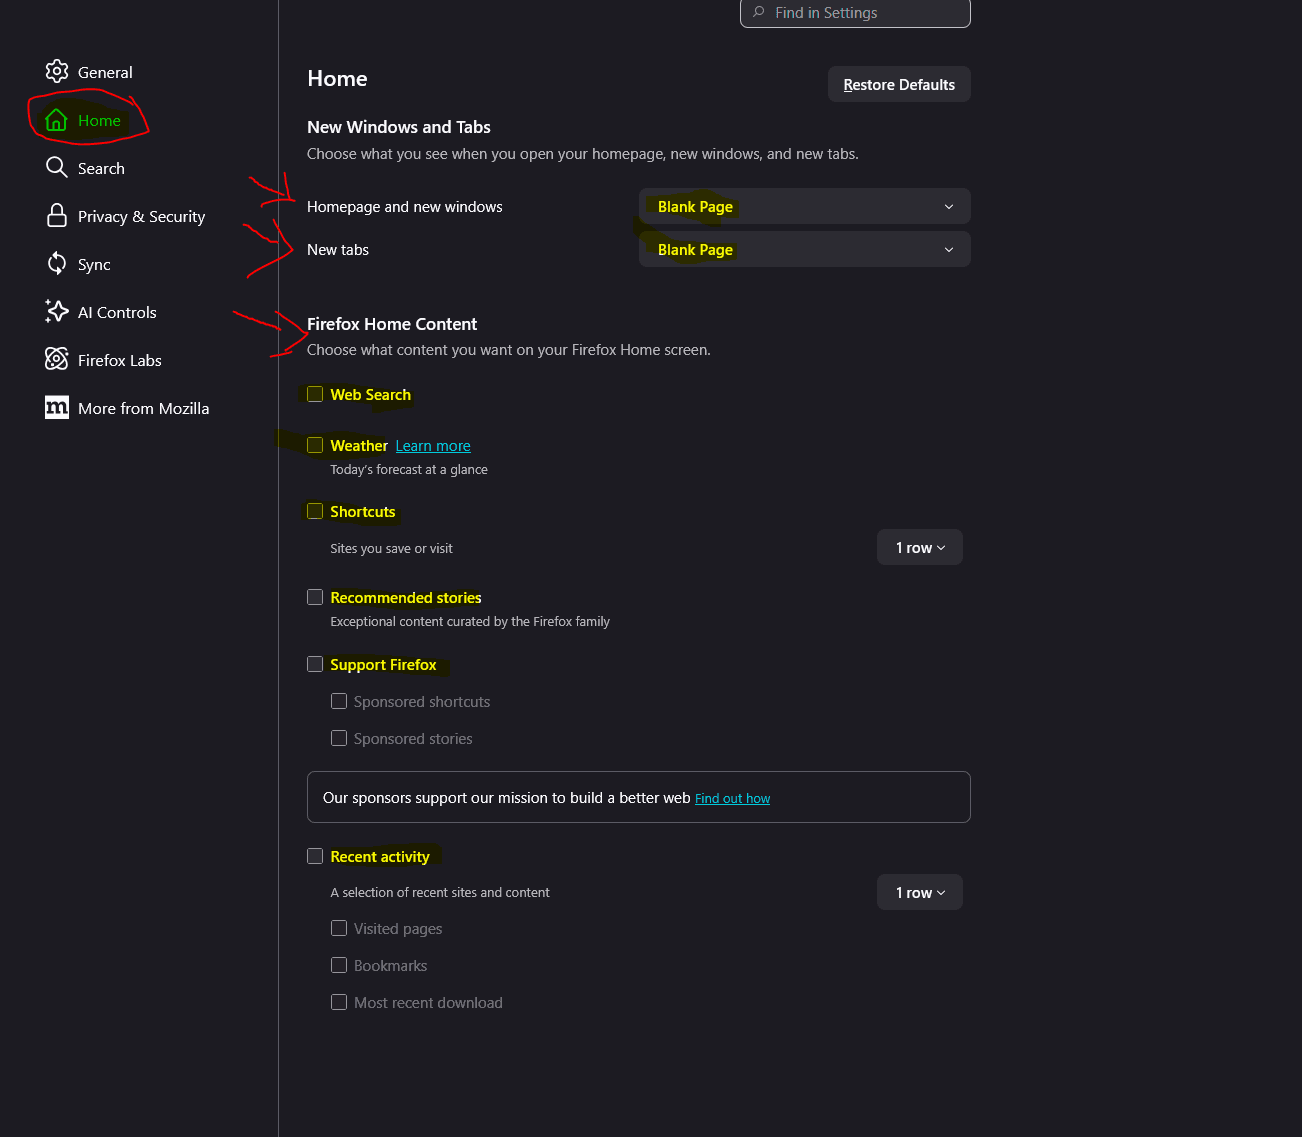
Task: Click the New Windows and Tabs heading
Action: click(399, 127)
